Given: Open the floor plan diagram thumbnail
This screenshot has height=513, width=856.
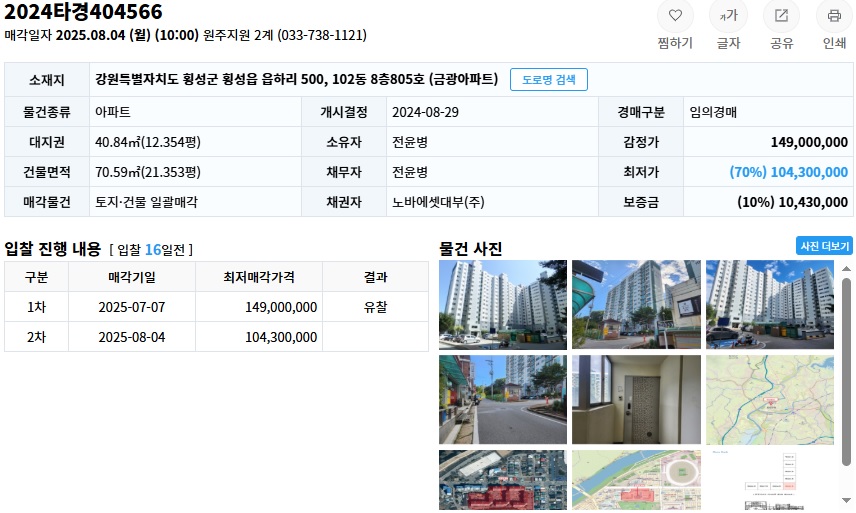Looking at the screenshot, I should pos(770,480).
